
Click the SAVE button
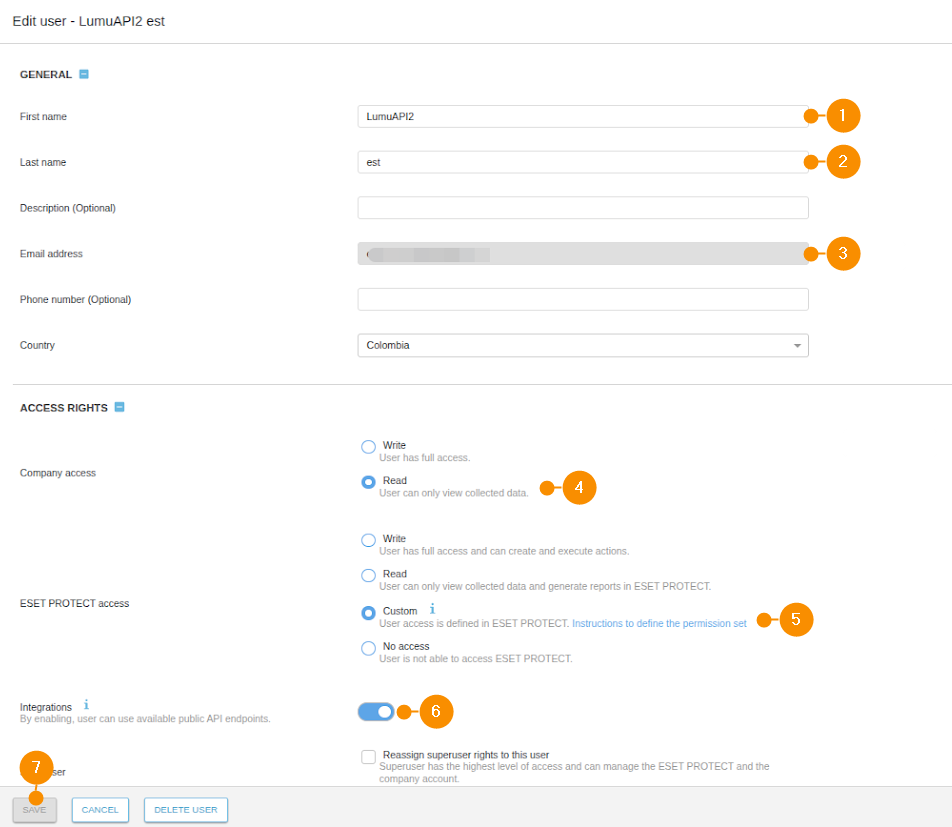(34, 809)
